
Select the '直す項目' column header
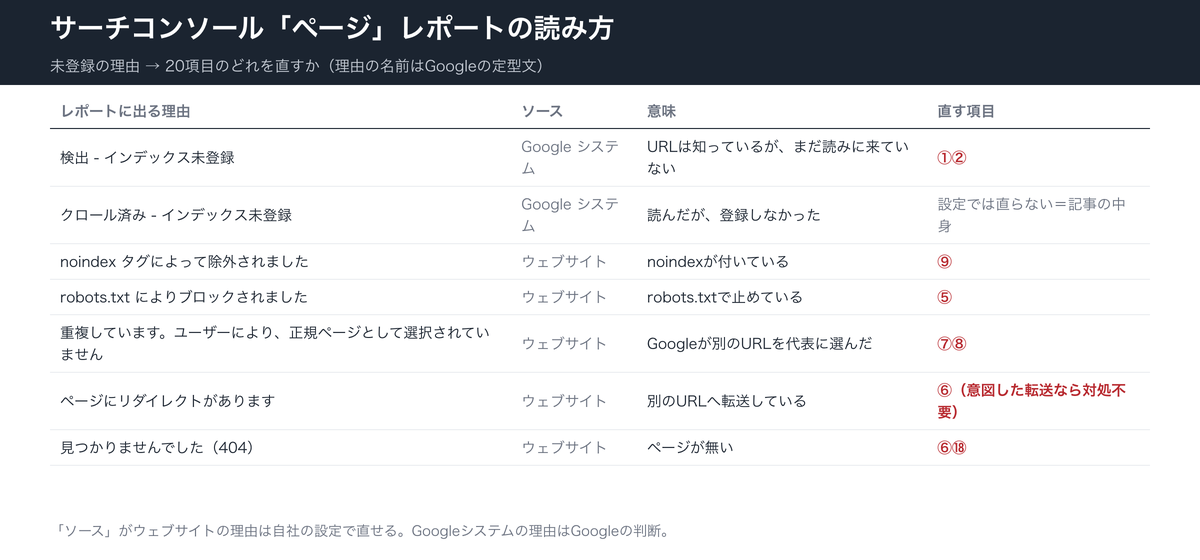966,111
